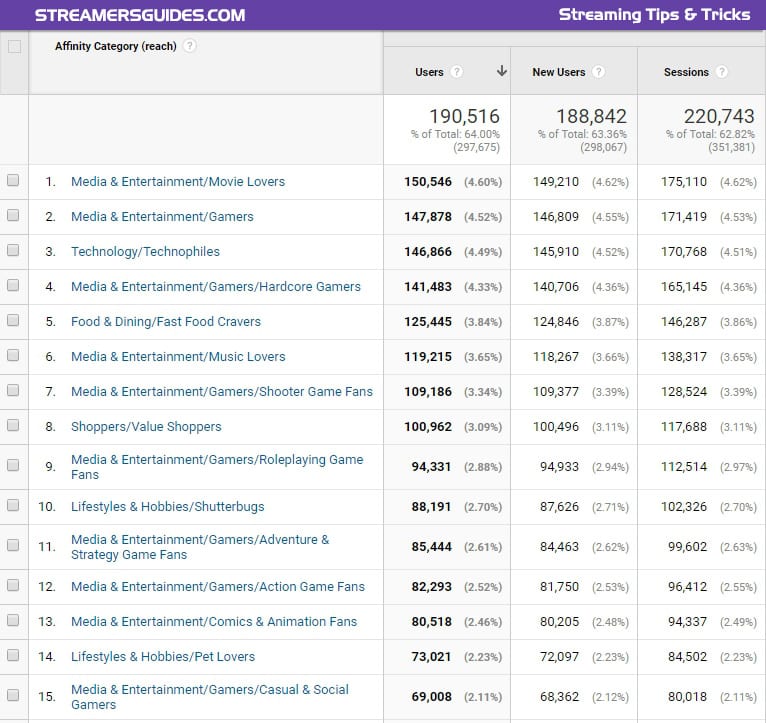Image resolution: width=766 pixels, height=723 pixels.
Task: Check the Music Lovers row checkbox
Action: click(x=13, y=355)
